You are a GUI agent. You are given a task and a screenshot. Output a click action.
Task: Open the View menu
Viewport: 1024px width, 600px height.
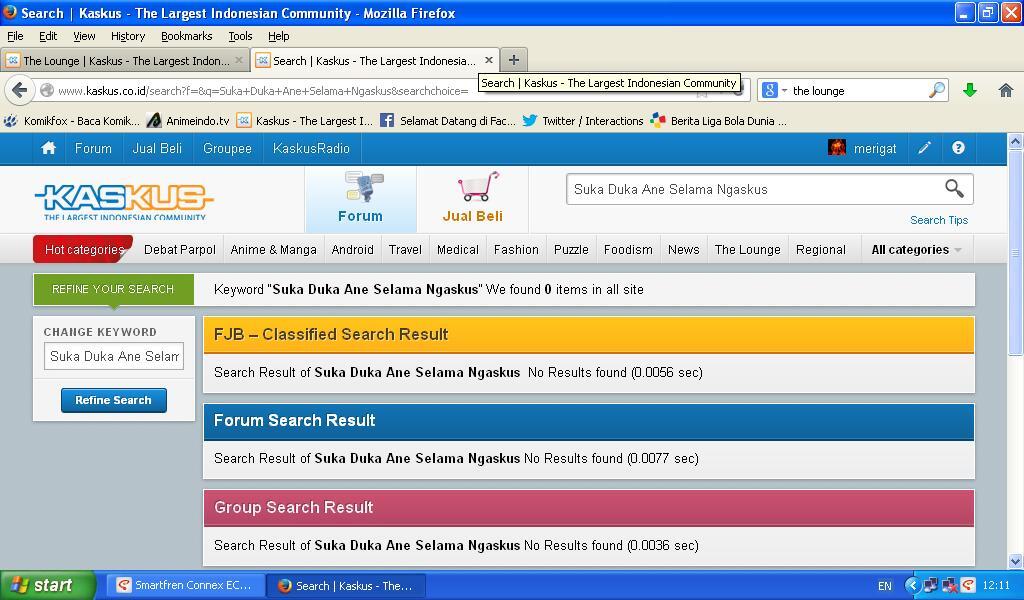coord(84,36)
